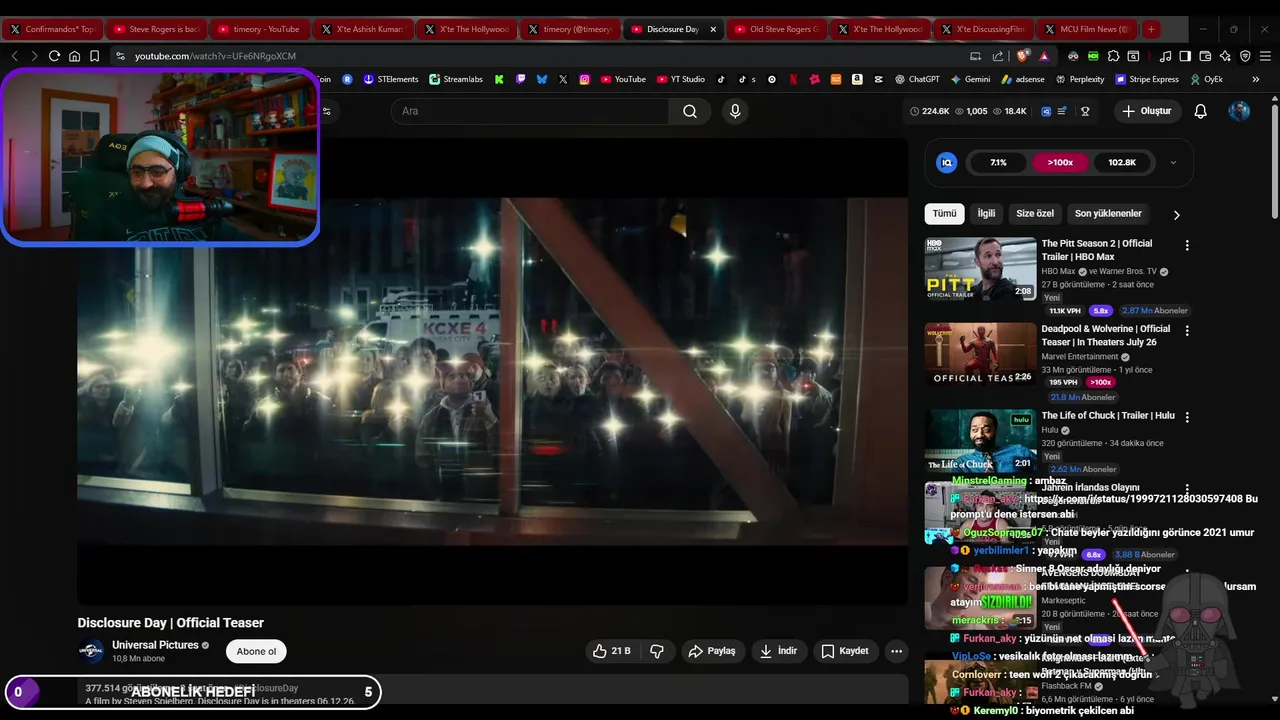
Task: Open the Twitch bookmark icon
Action: pos(520,79)
